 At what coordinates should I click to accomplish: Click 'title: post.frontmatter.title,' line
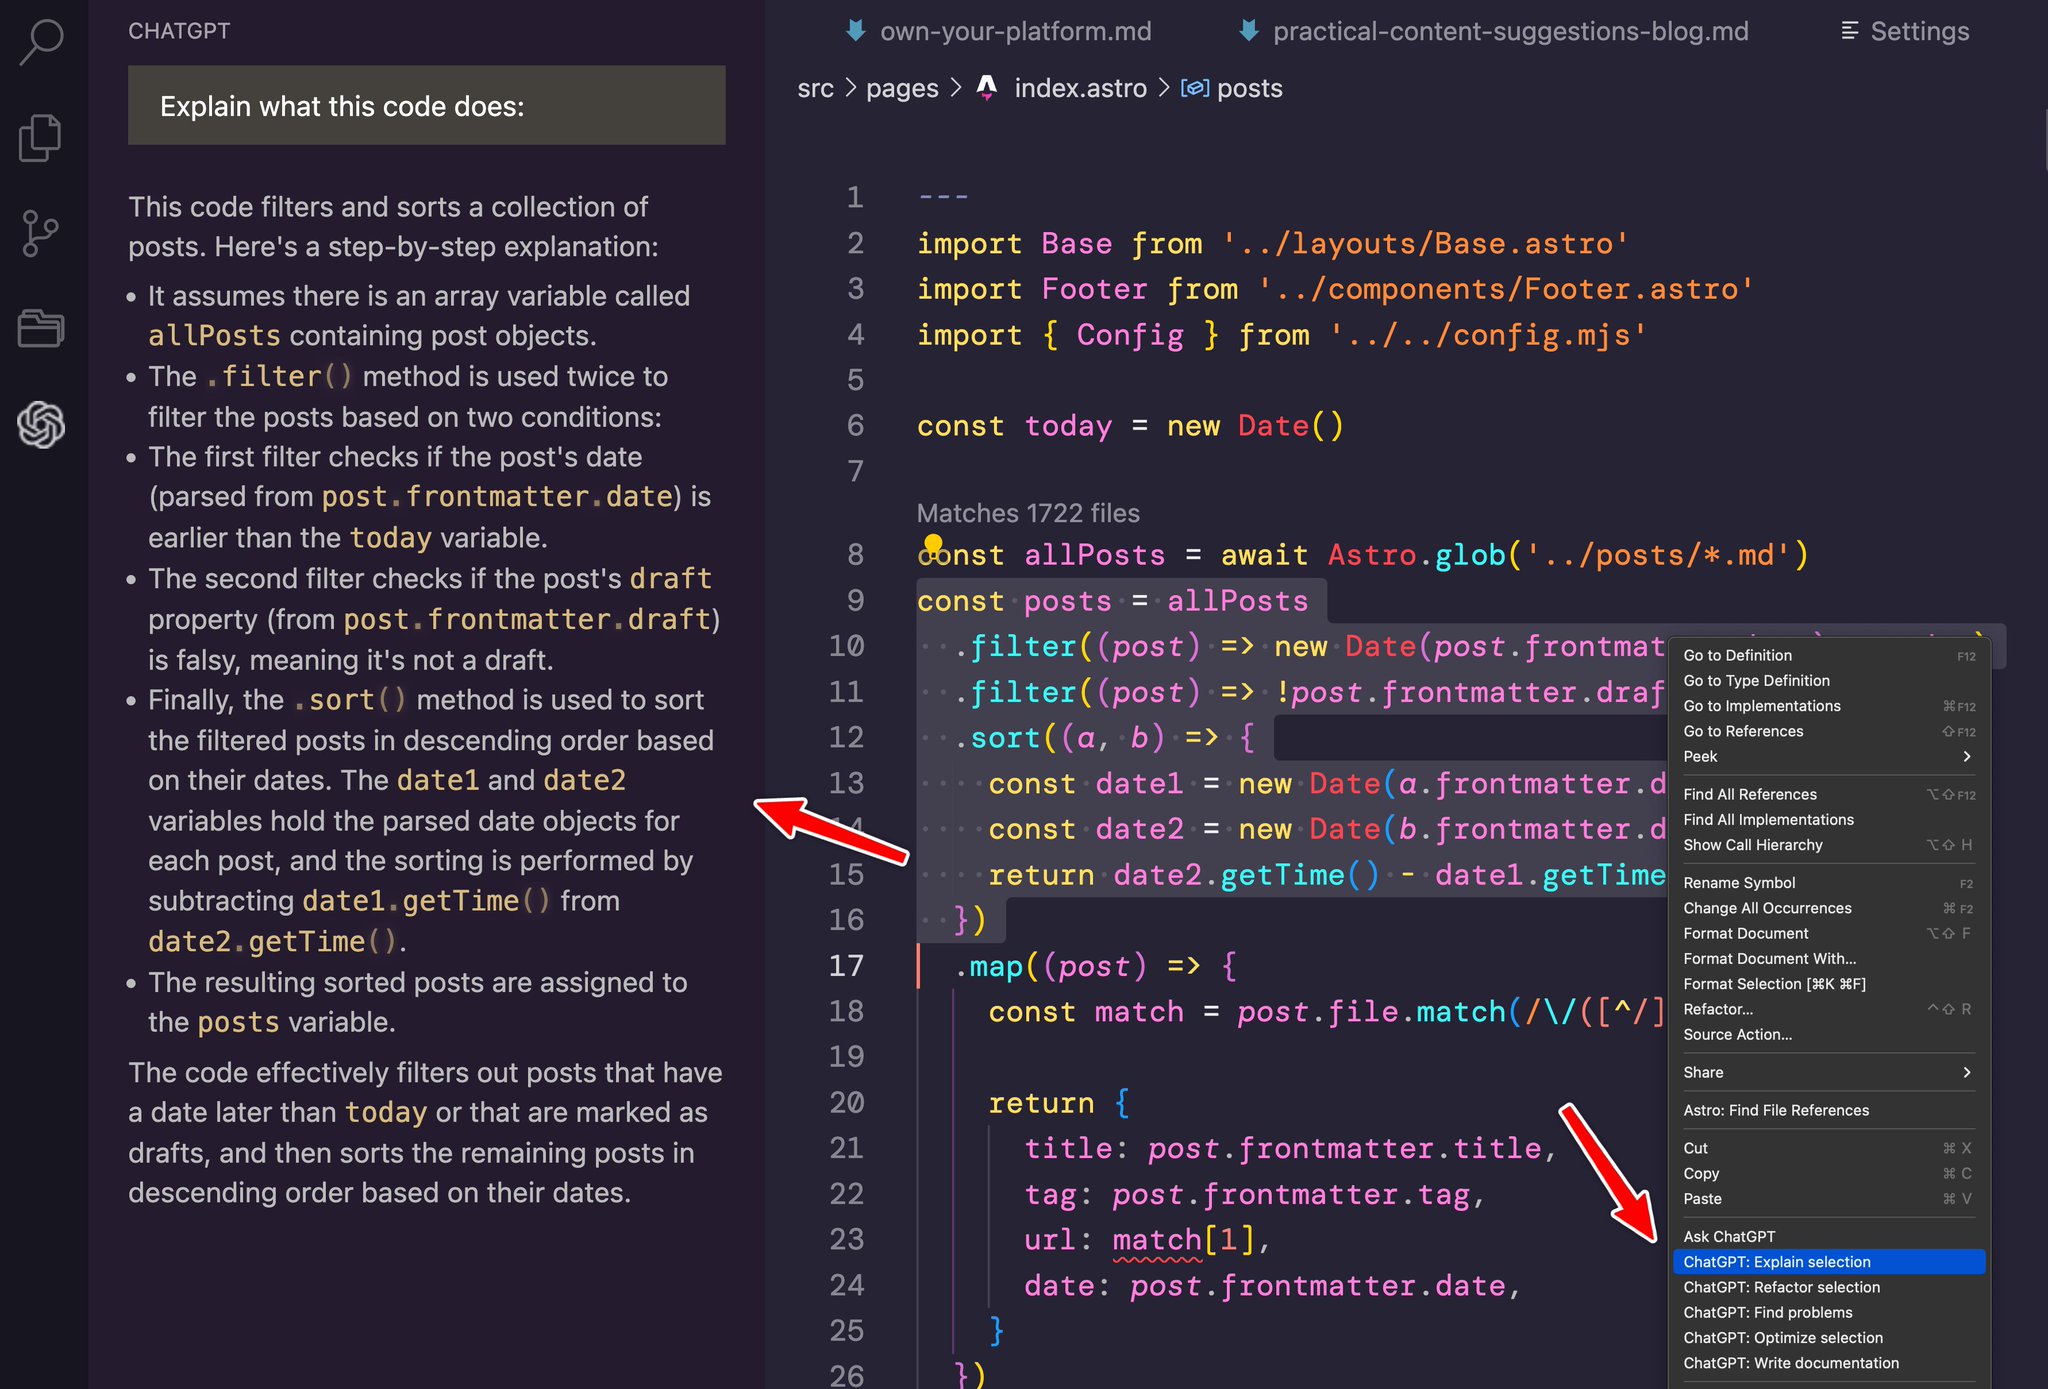tap(1291, 1148)
